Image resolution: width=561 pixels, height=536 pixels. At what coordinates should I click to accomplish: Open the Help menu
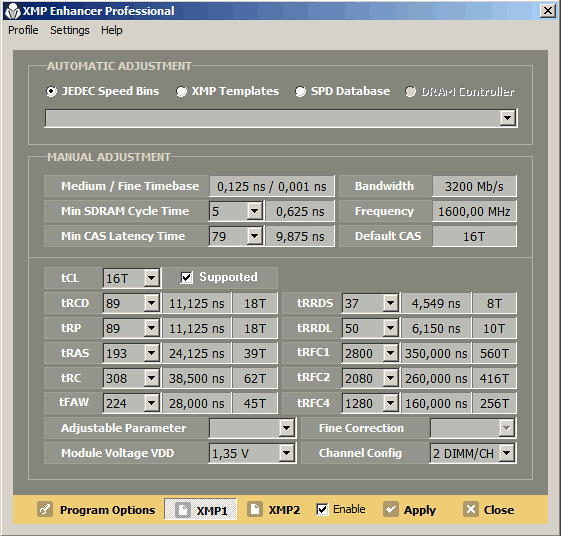coord(112,30)
